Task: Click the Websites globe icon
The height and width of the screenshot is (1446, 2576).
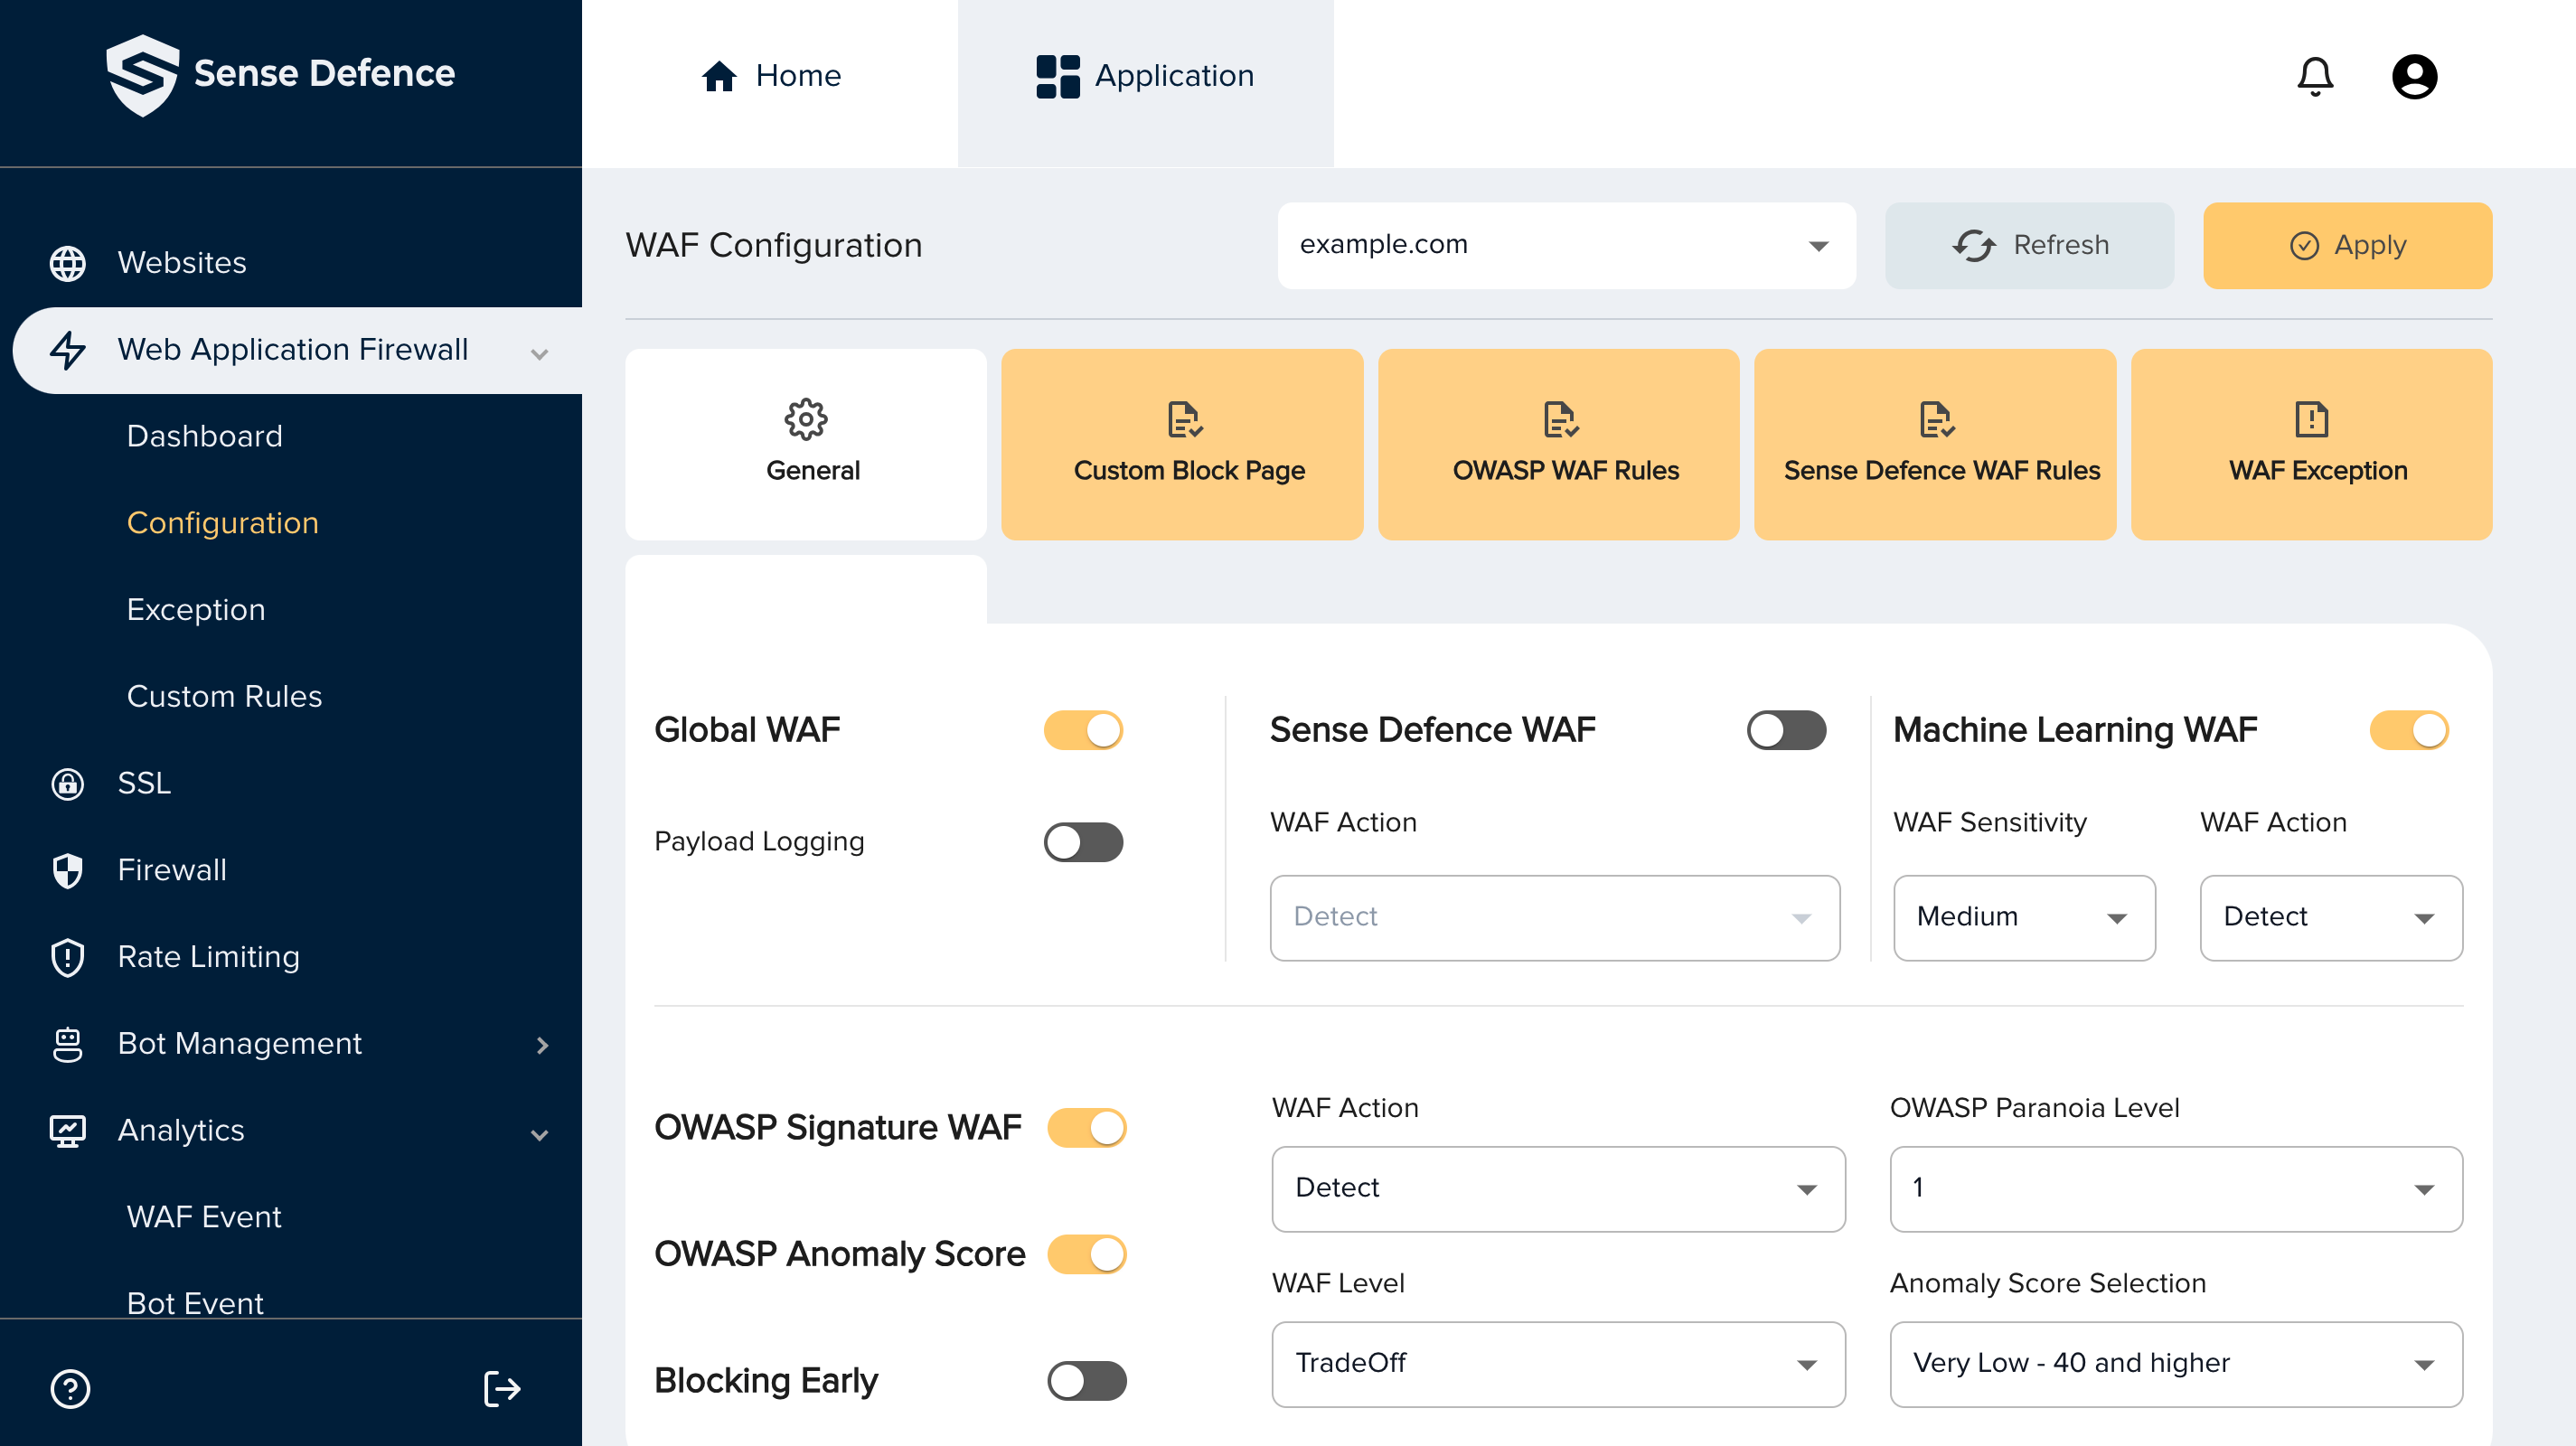Action: pyautogui.click(x=68, y=263)
